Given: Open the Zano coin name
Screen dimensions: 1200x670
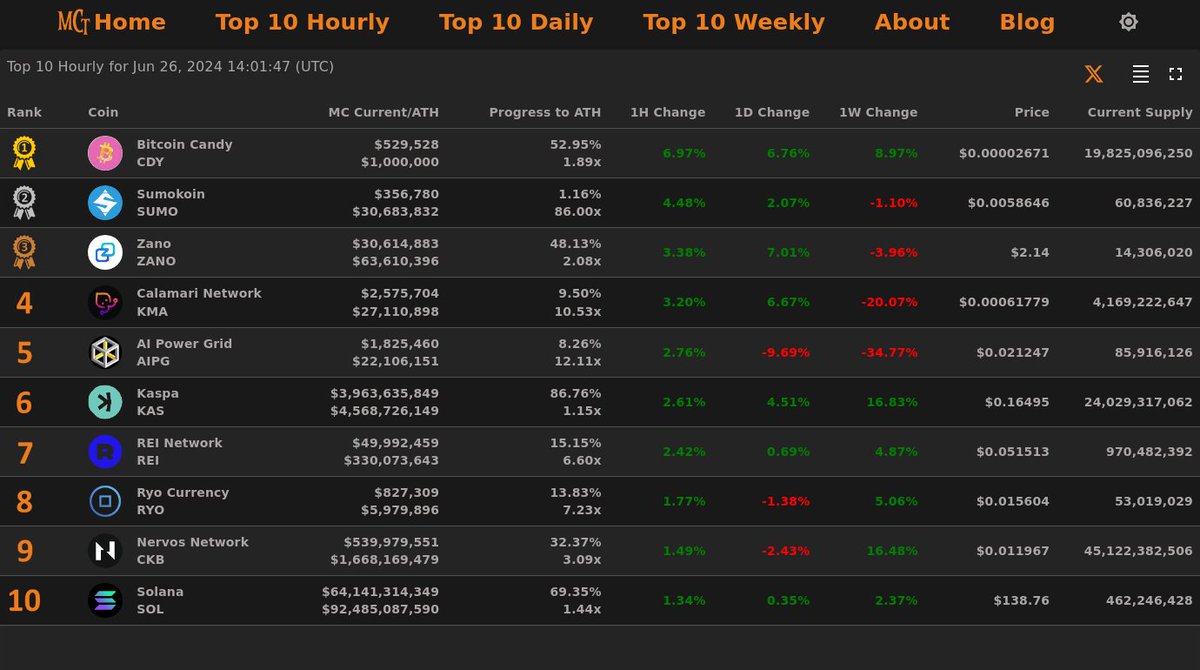Looking at the screenshot, I should (154, 243).
